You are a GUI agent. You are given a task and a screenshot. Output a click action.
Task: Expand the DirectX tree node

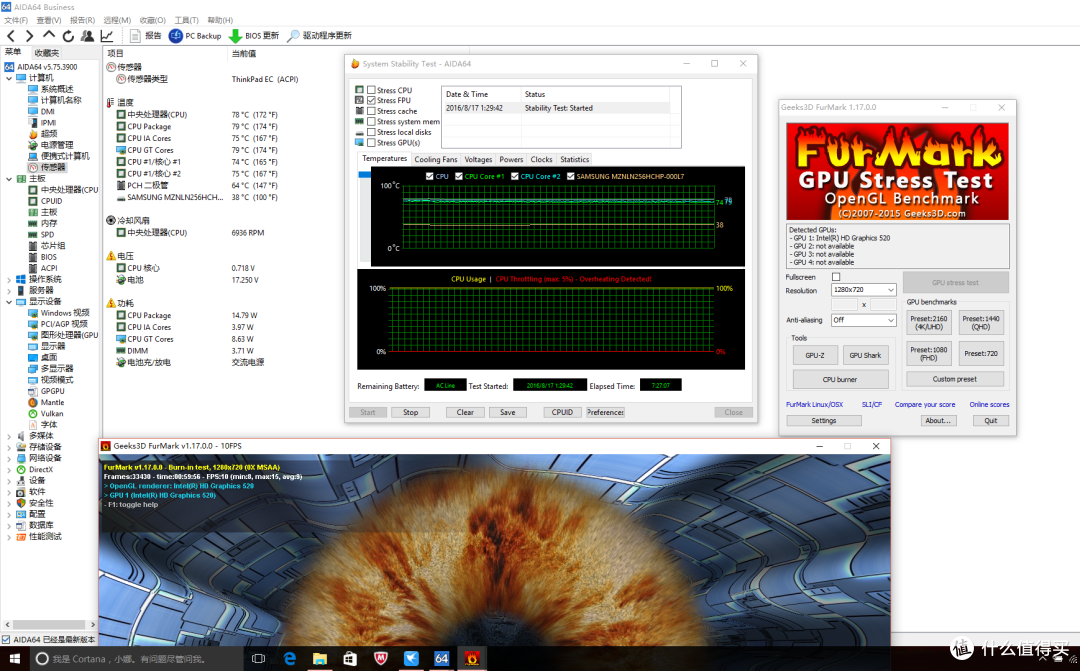click(9, 470)
